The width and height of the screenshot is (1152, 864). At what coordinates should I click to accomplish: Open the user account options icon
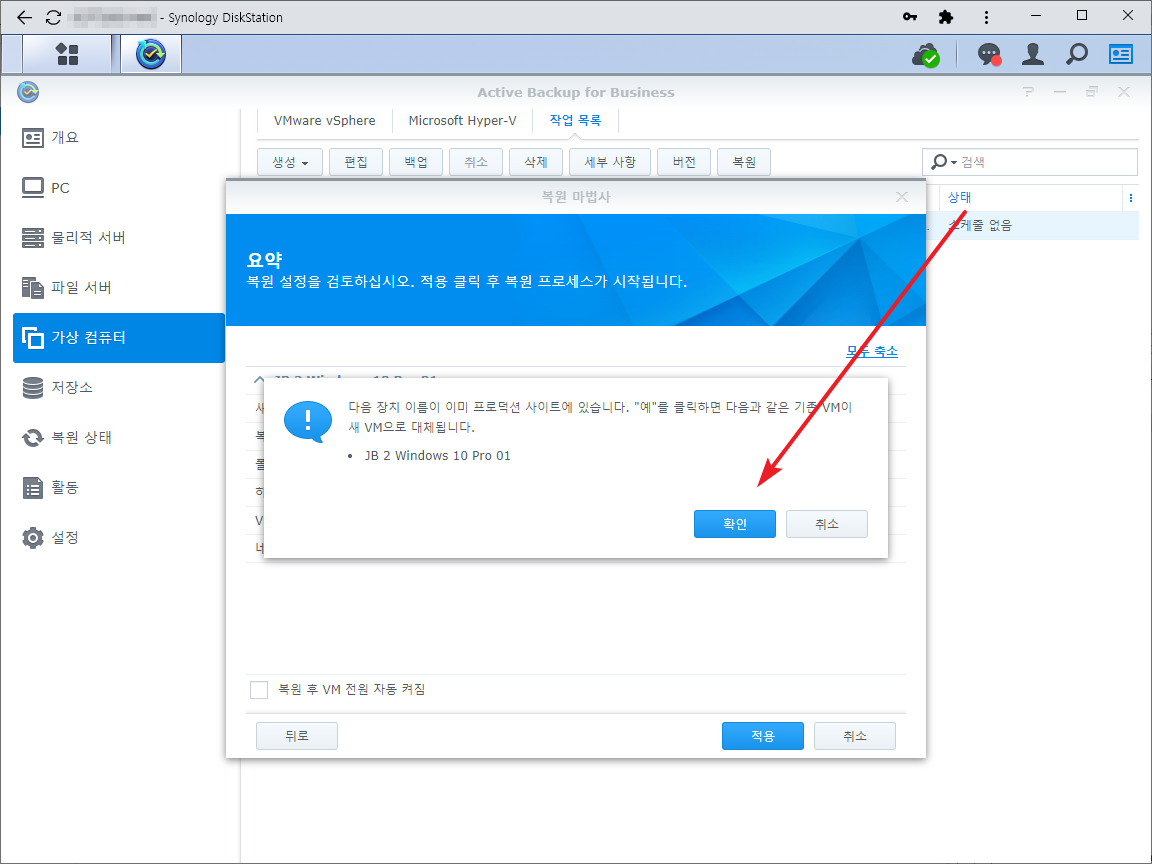point(1033,54)
